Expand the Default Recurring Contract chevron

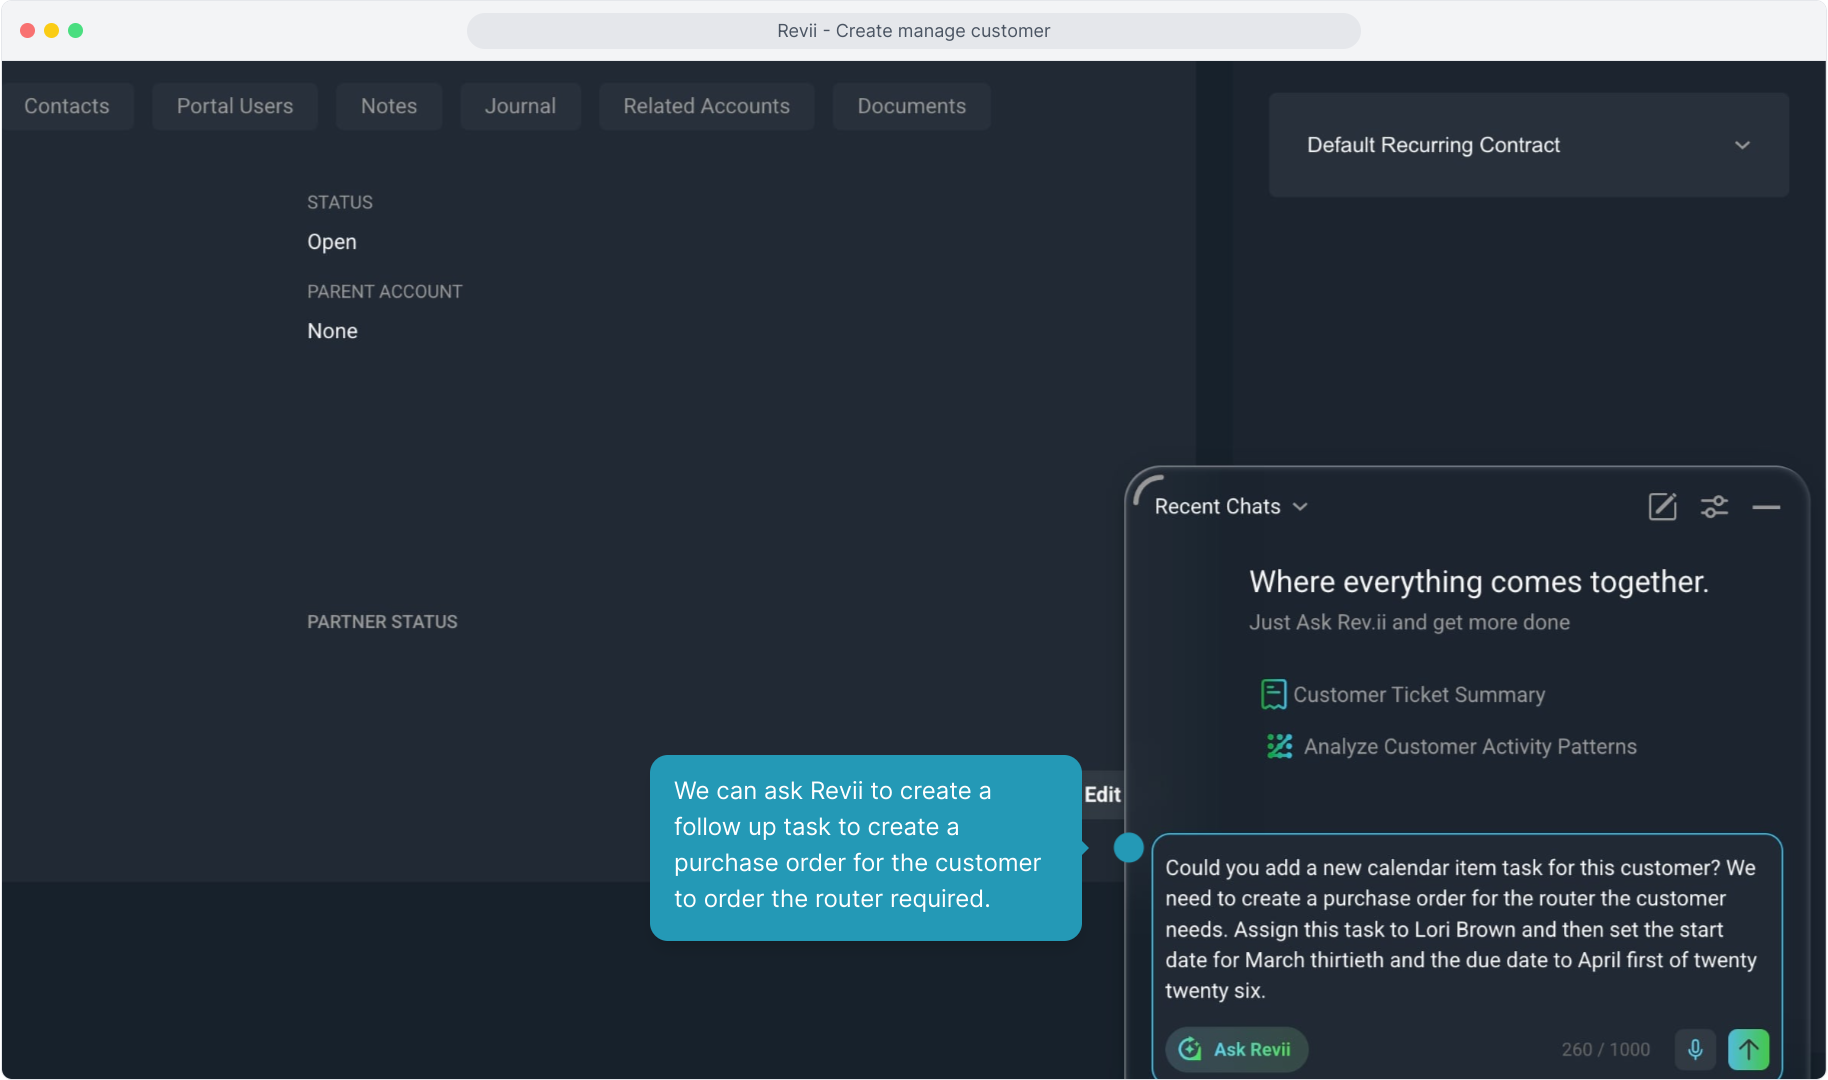[1742, 145]
